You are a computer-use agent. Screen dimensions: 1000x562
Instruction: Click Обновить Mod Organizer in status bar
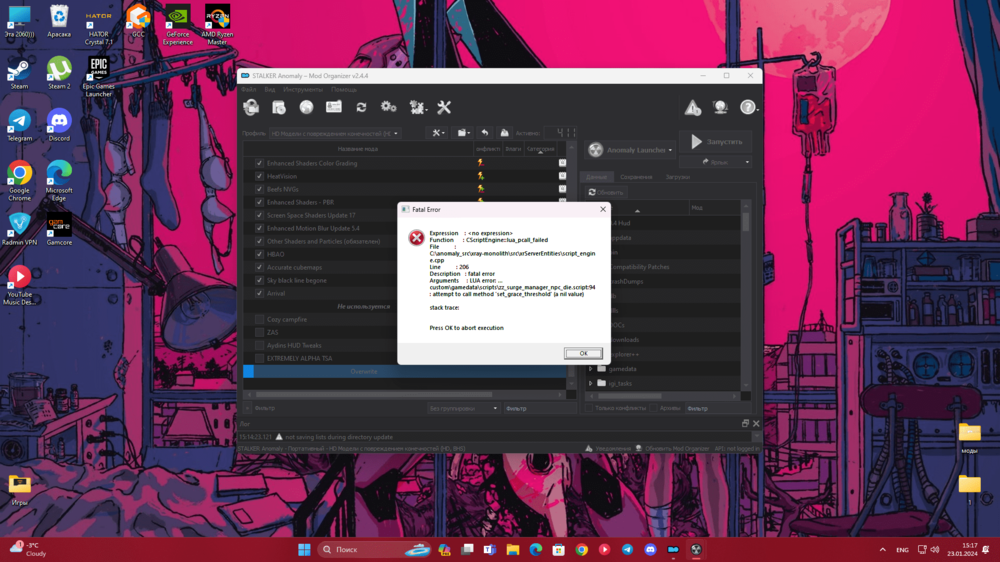pyautogui.click(x=672, y=448)
